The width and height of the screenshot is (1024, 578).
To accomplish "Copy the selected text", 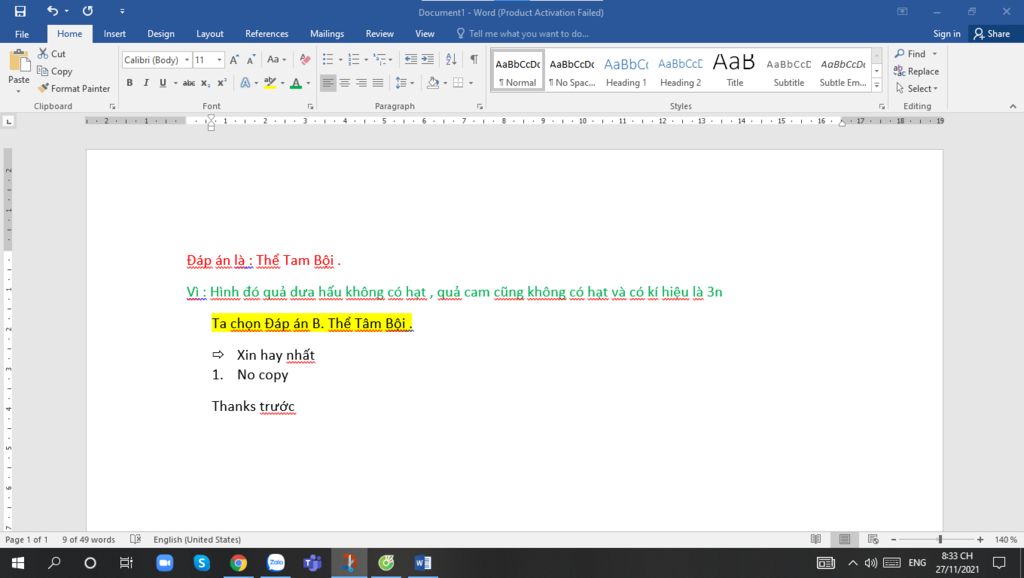I will [55, 71].
